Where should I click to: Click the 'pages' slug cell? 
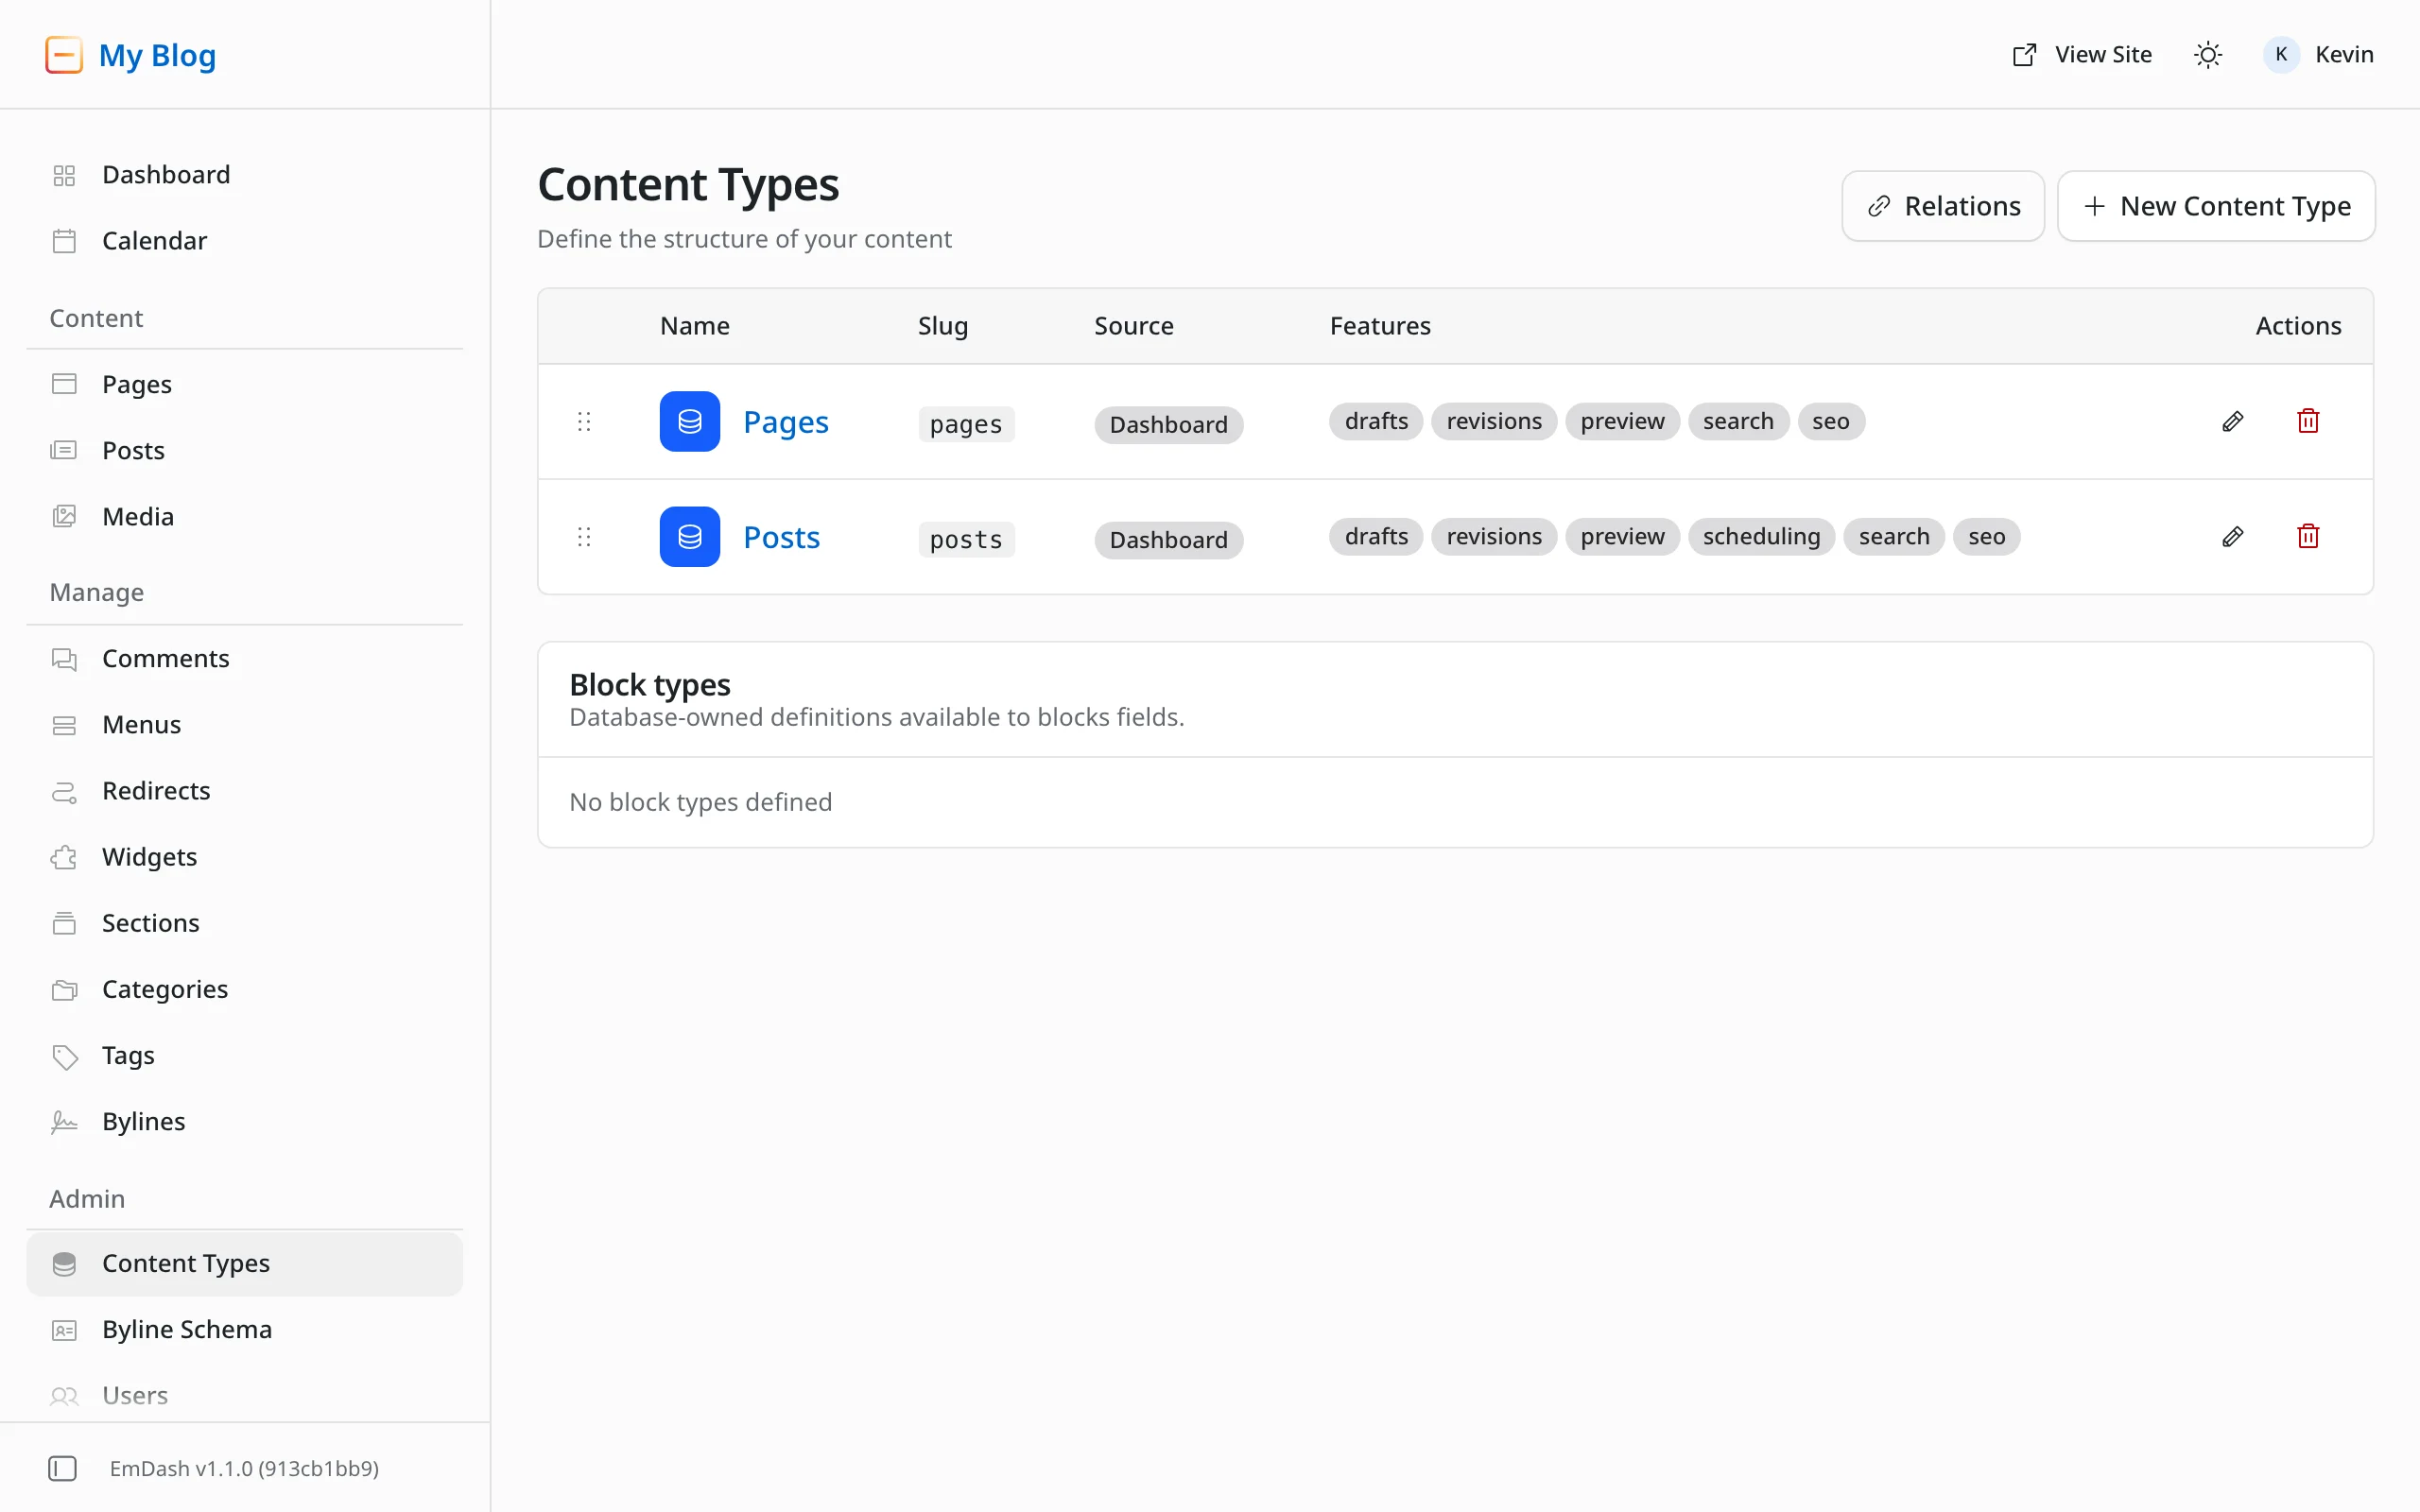click(x=966, y=424)
